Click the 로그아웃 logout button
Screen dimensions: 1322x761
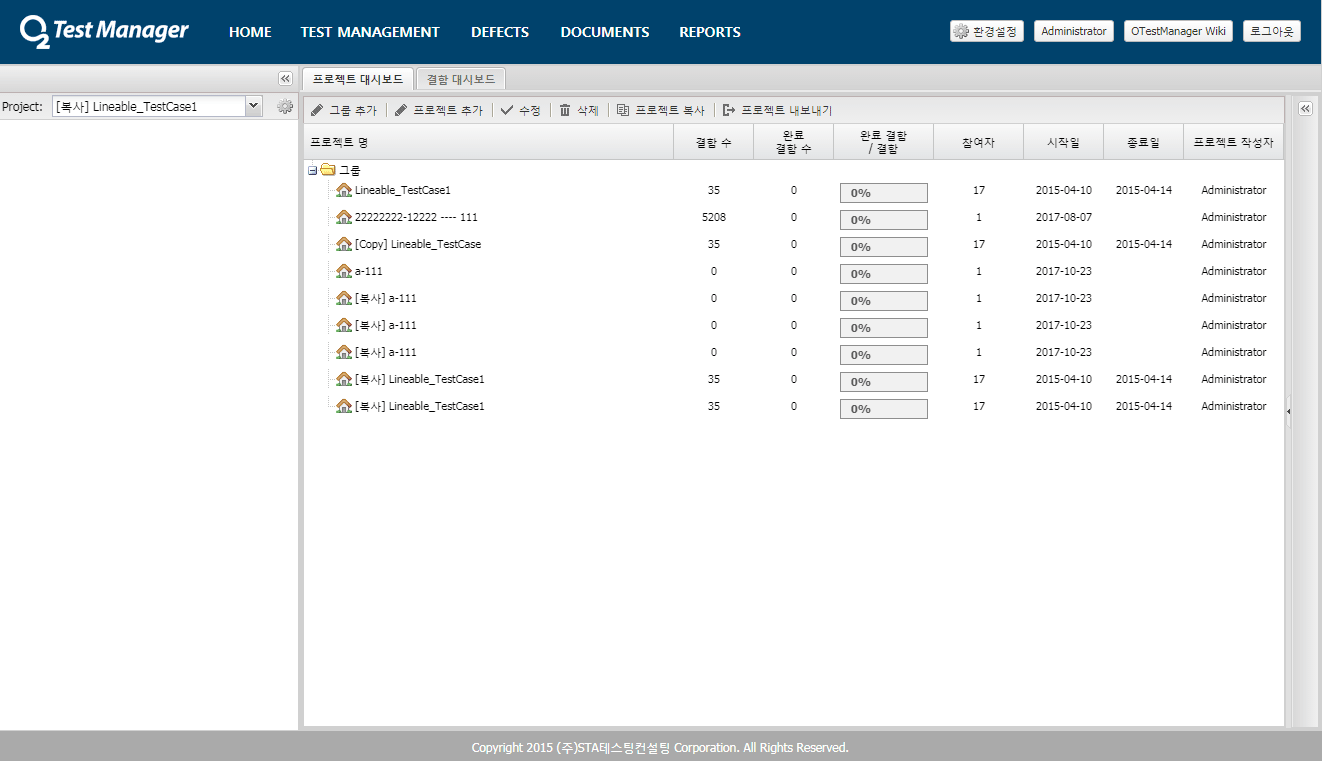click(1271, 31)
